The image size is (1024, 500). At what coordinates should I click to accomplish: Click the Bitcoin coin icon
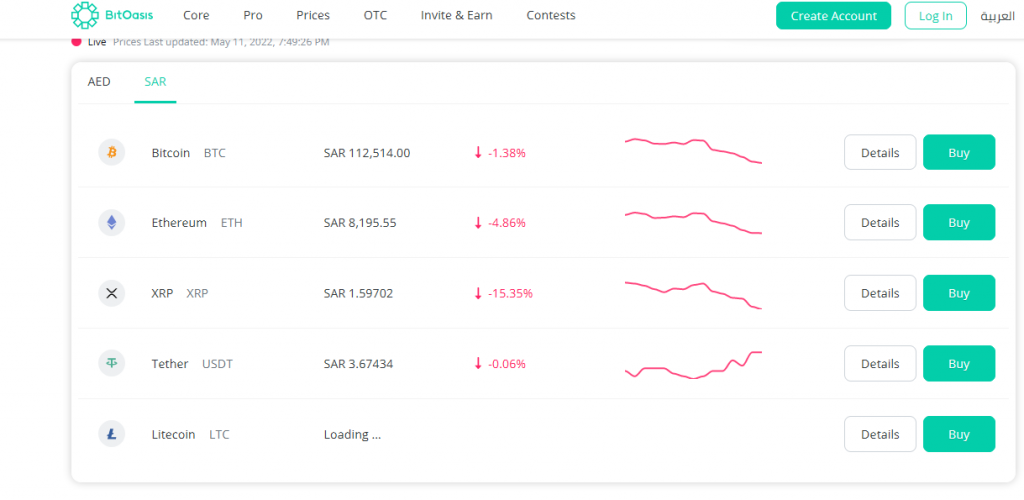112,153
